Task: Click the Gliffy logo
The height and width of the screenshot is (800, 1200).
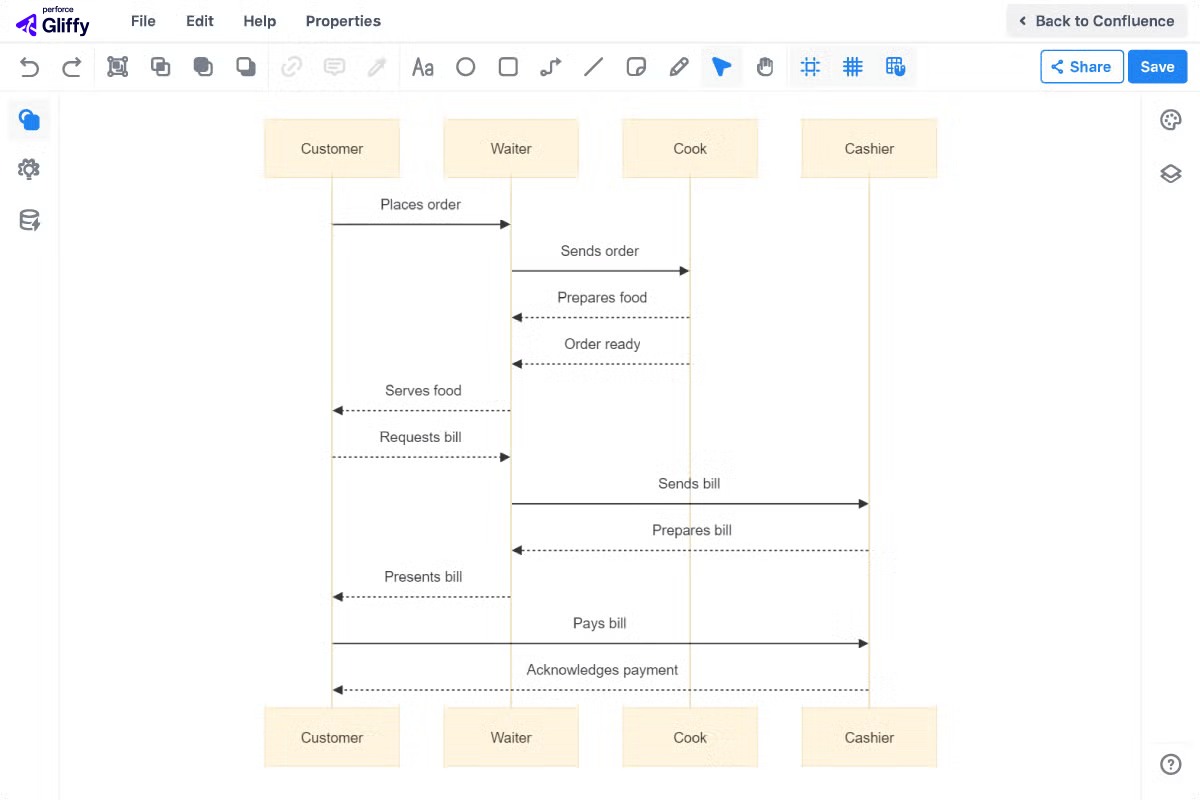Action: (54, 21)
